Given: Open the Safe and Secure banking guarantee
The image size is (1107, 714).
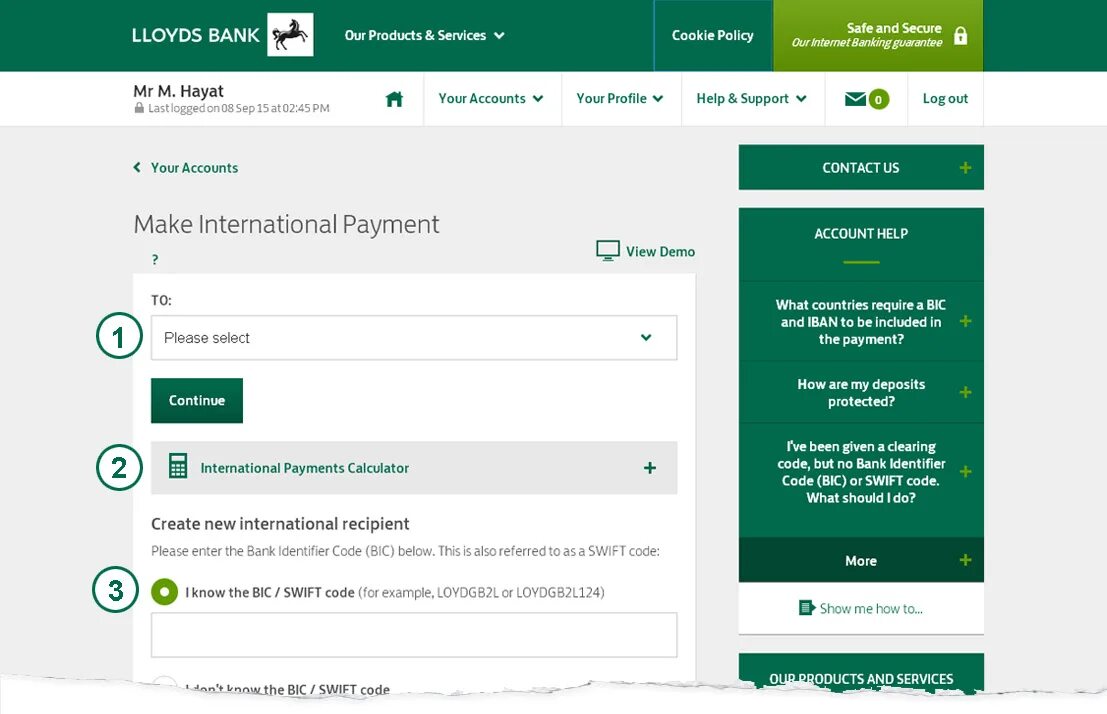Looking at the screenshot, I should click(878, 35).
